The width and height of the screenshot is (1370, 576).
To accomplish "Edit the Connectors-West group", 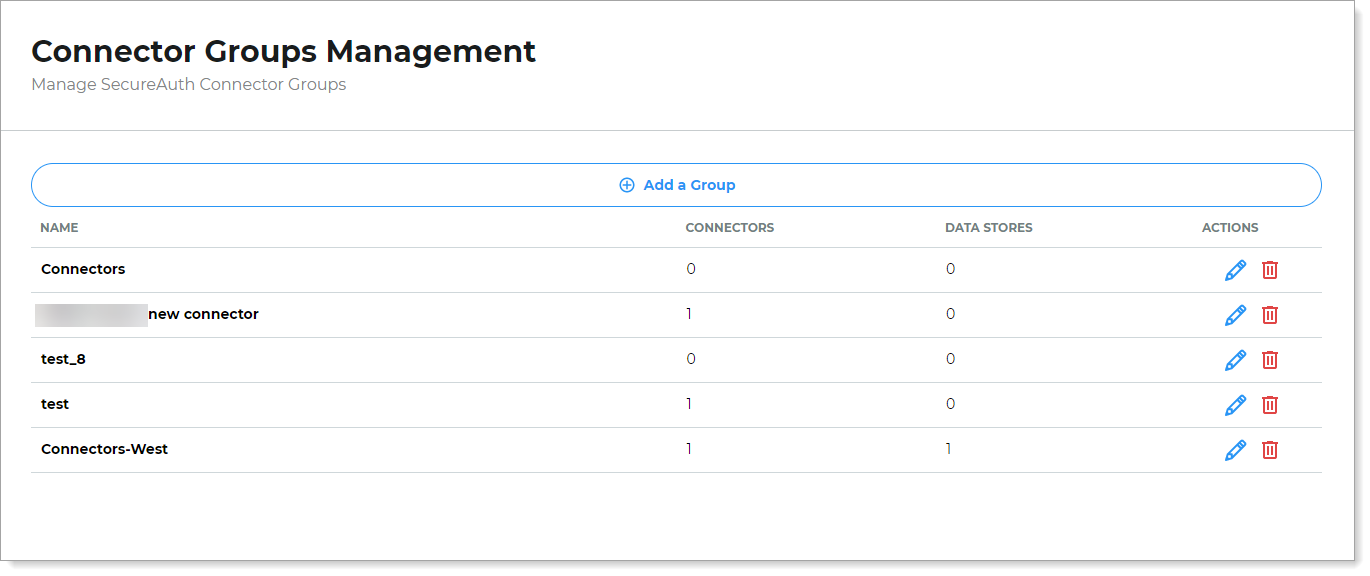I will pyautogui.click(x=1235, y=450).
